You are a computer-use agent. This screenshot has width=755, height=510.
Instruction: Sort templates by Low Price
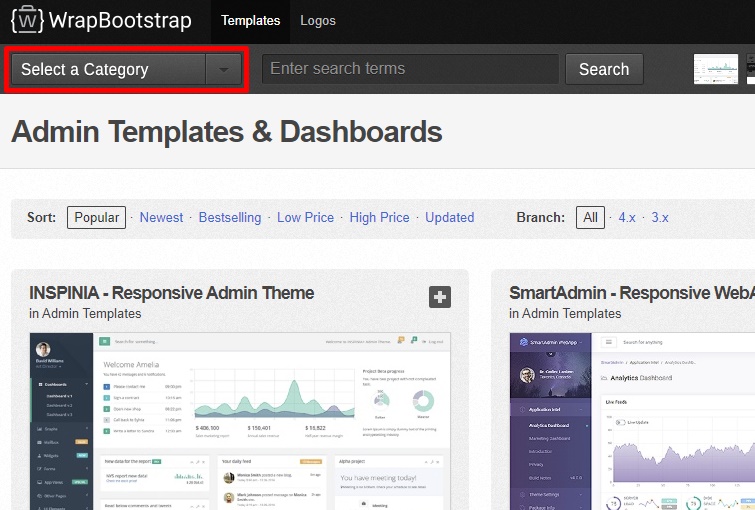[305, 218]
